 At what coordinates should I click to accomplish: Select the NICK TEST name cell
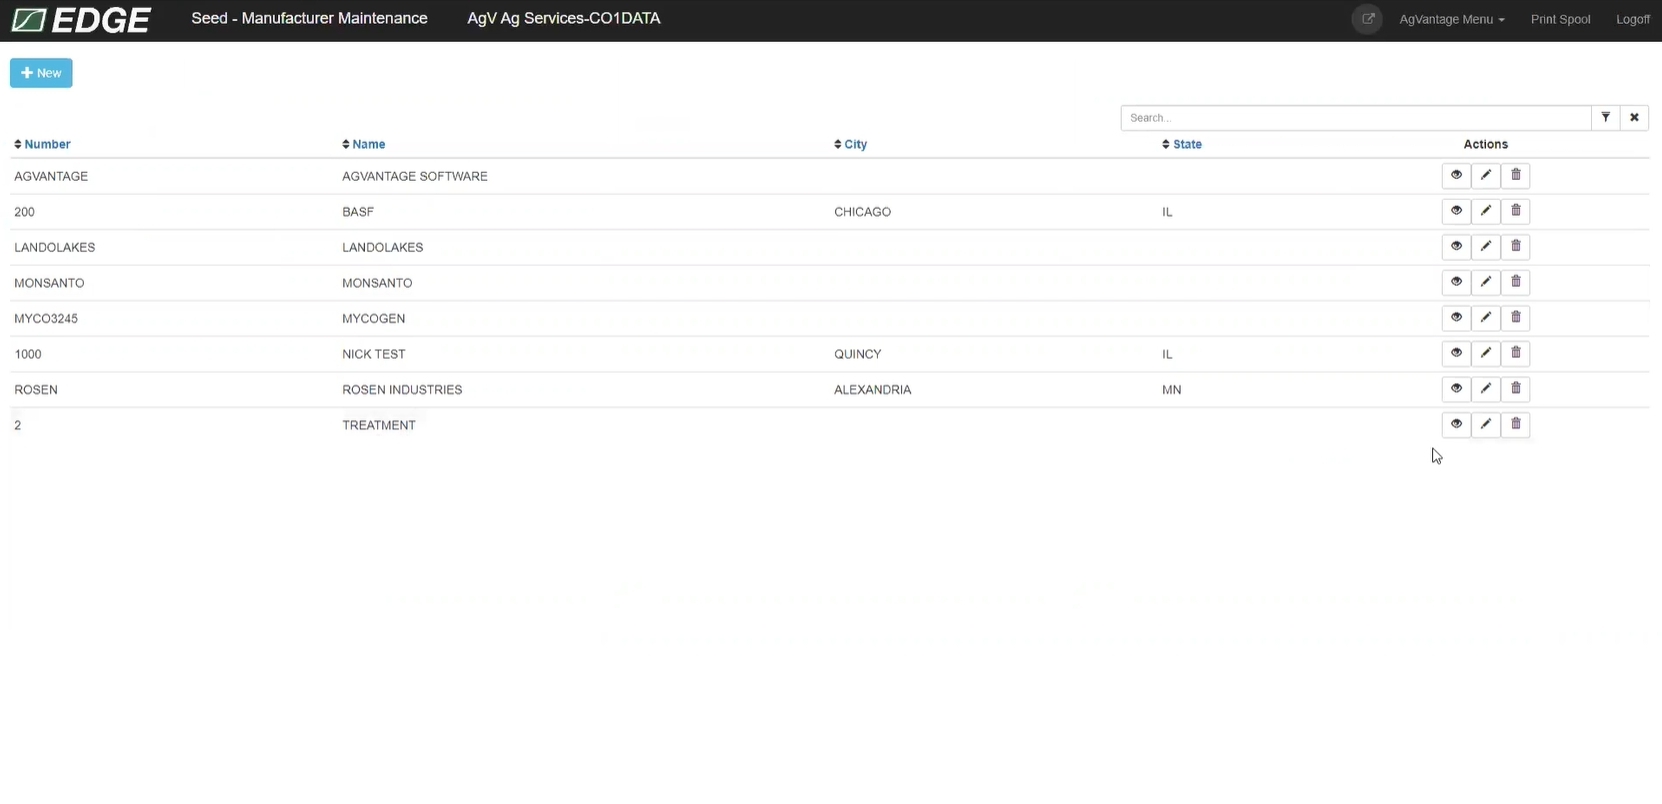(374, 354)
